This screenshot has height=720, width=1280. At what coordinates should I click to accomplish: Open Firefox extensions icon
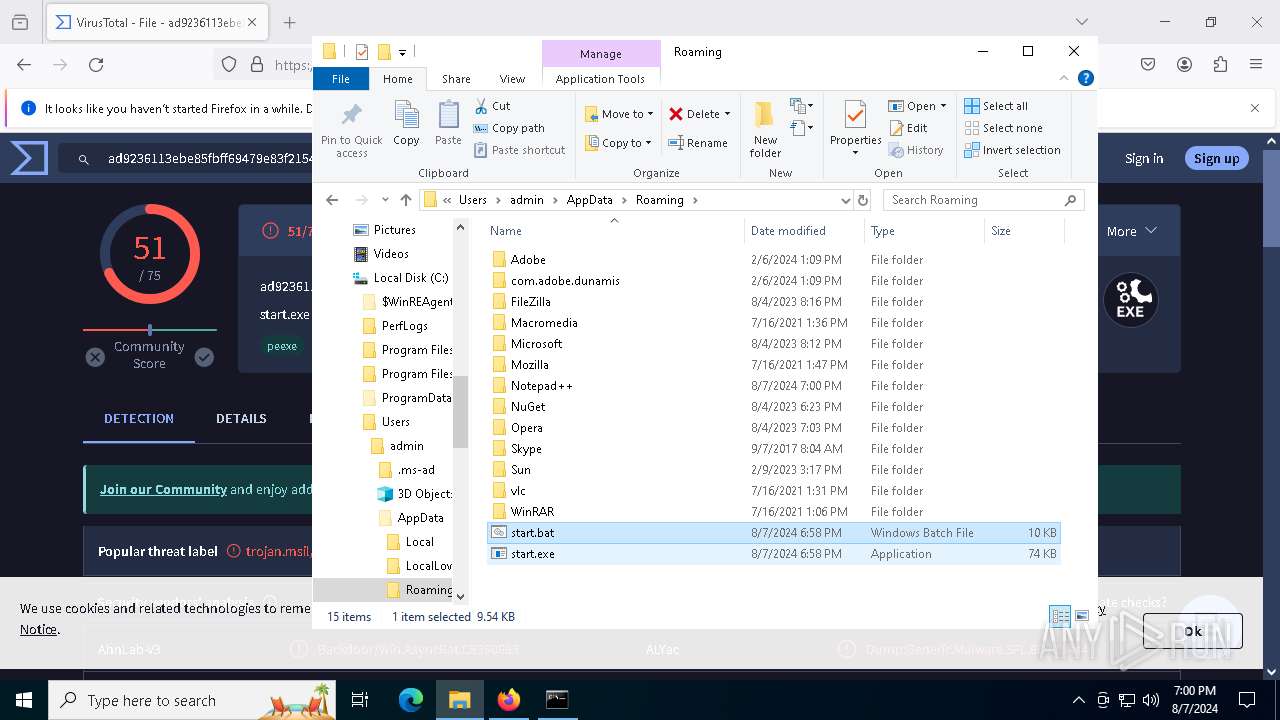pos(1219,64)
